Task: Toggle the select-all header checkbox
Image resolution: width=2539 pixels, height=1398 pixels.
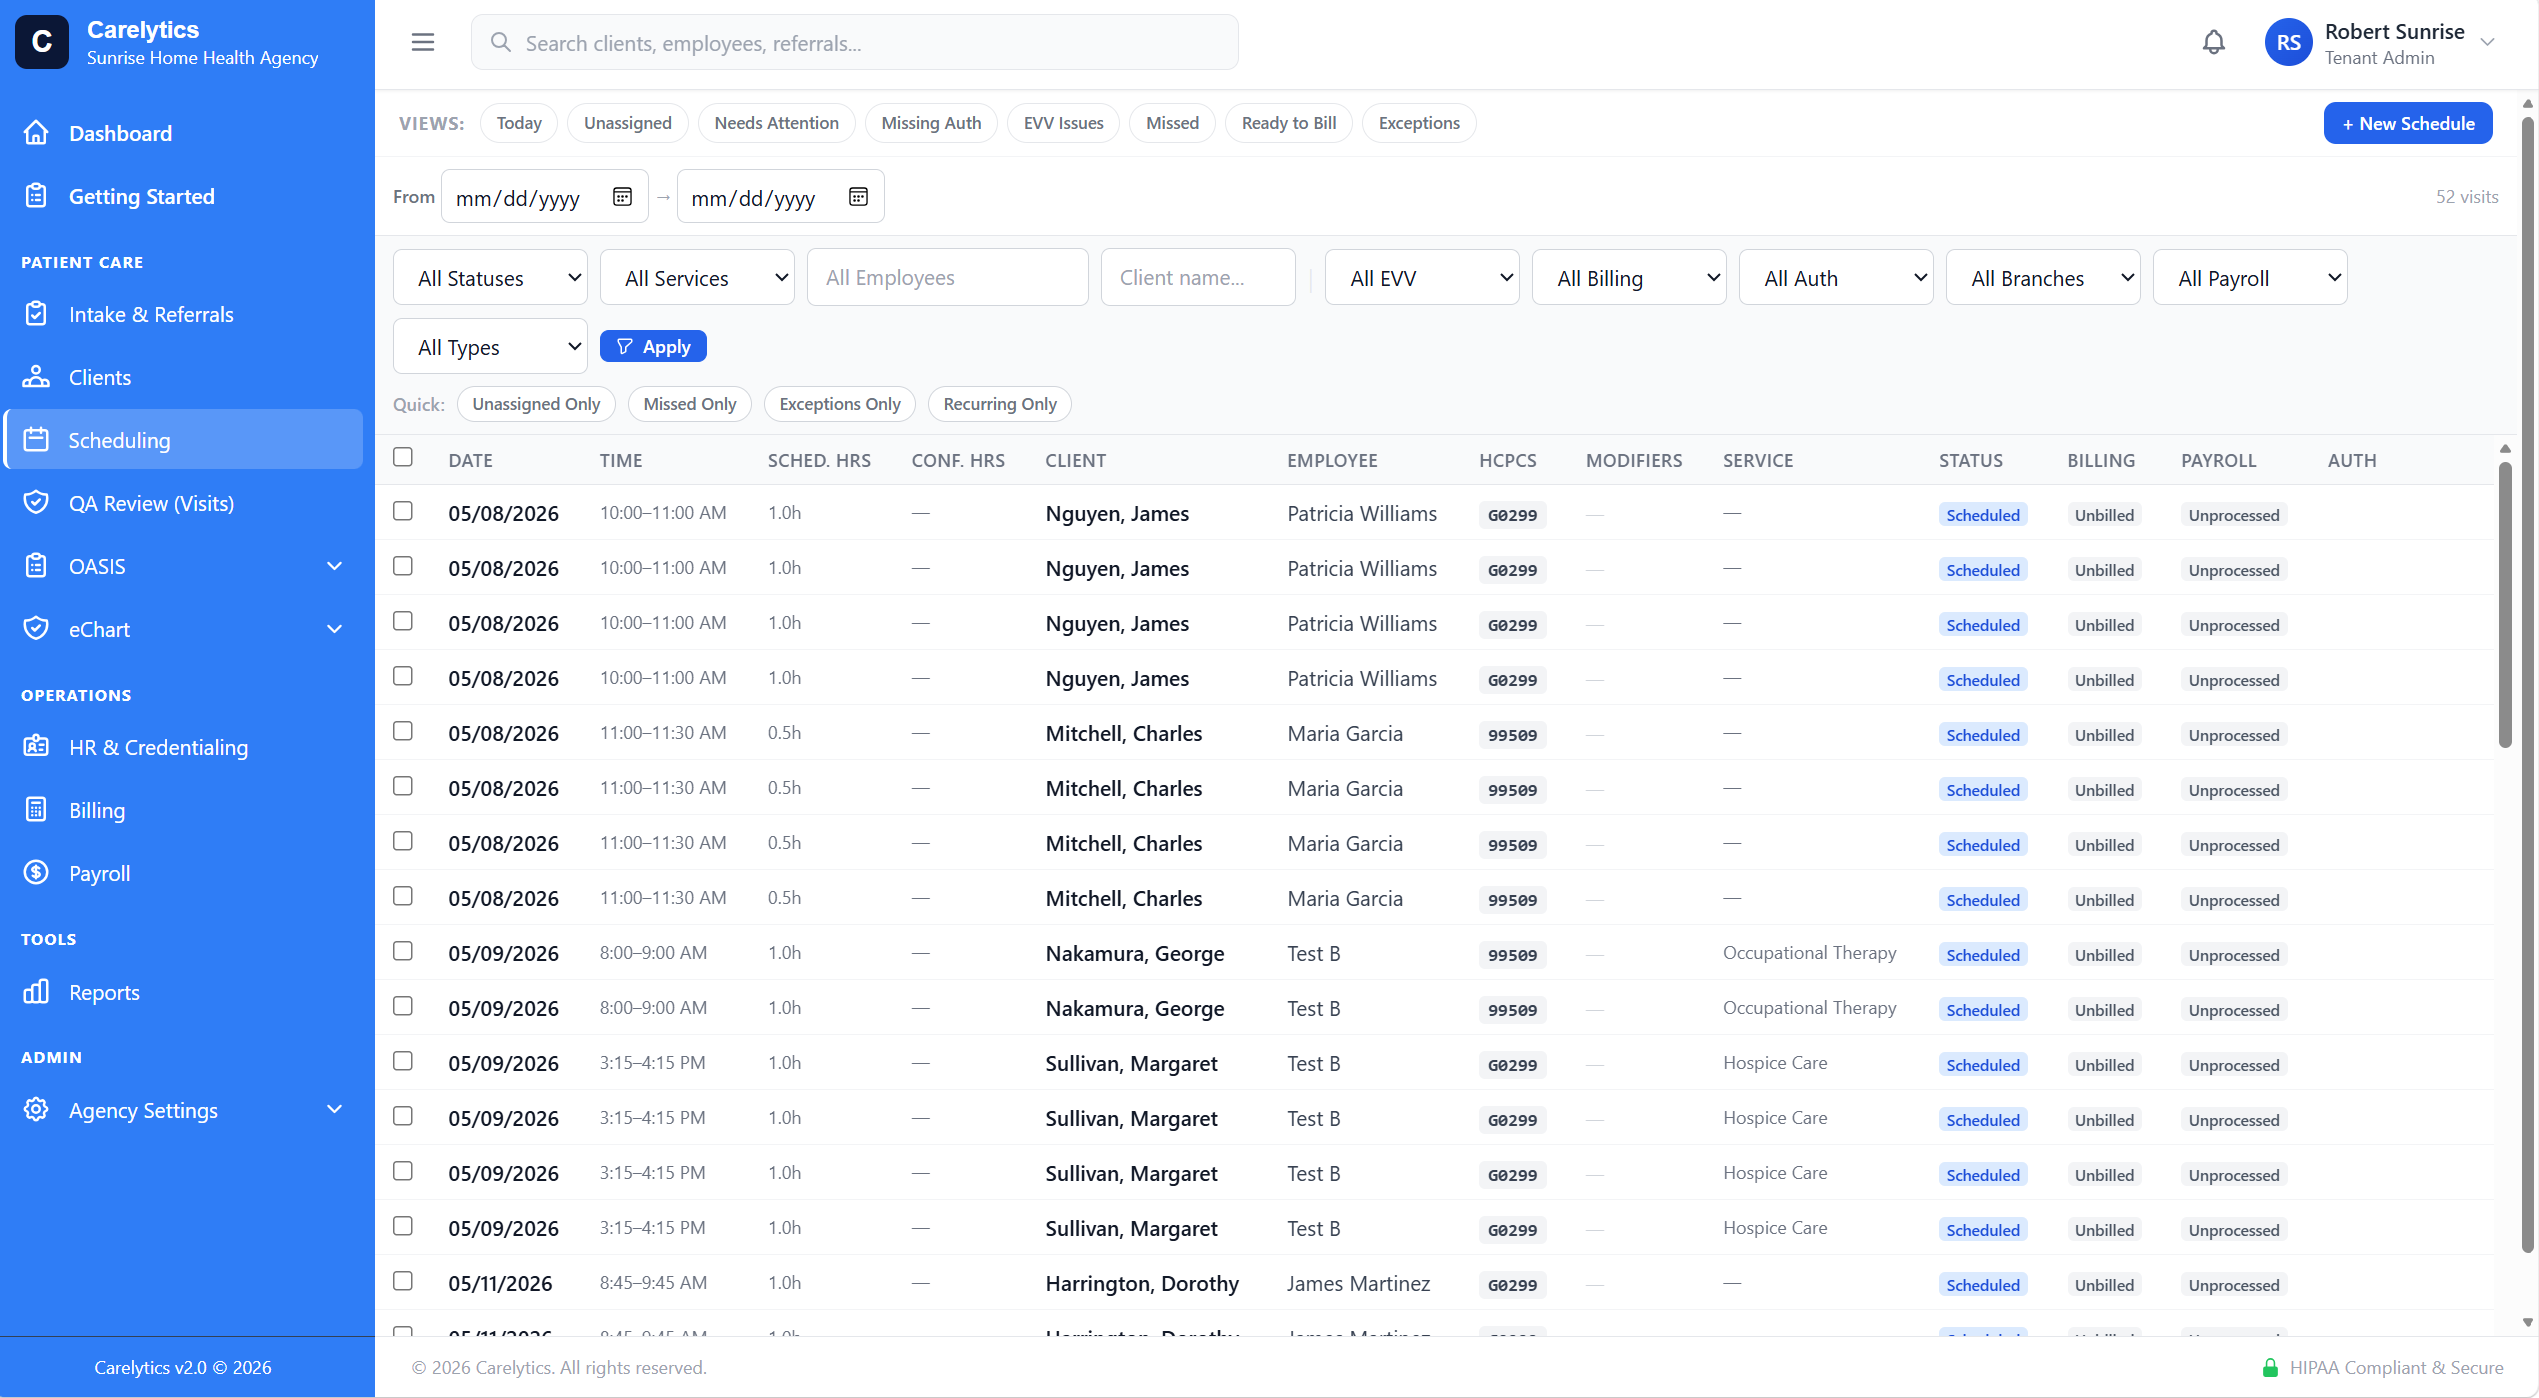Action: [403, 457]
